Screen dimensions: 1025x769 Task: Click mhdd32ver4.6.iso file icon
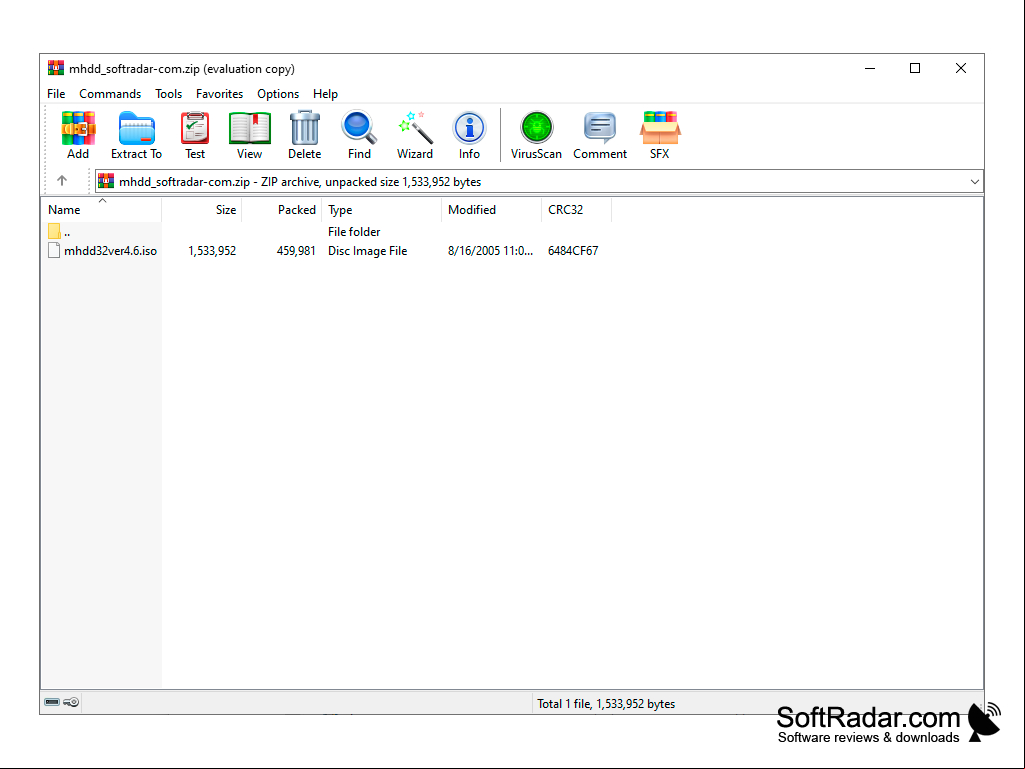point(54,250)
